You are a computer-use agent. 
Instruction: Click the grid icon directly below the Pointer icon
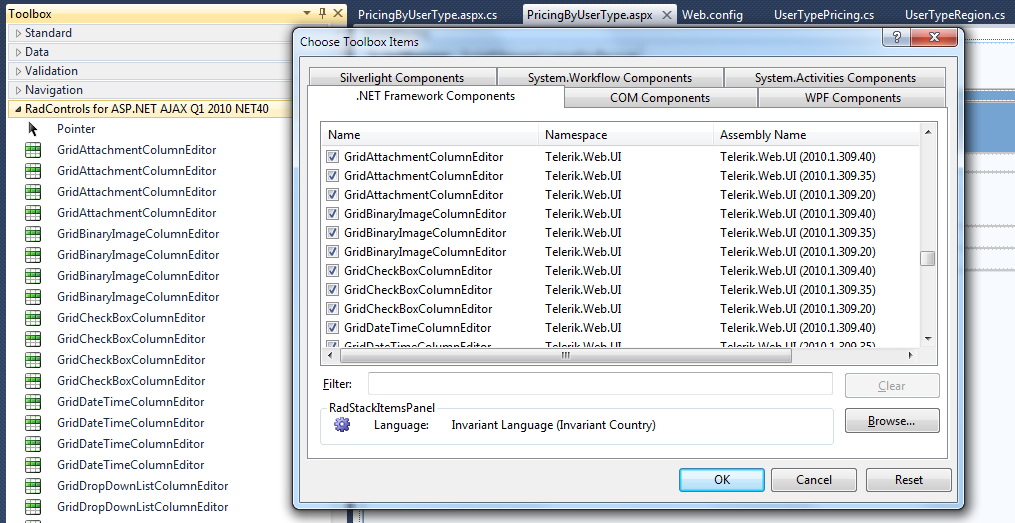pos(32,150)
